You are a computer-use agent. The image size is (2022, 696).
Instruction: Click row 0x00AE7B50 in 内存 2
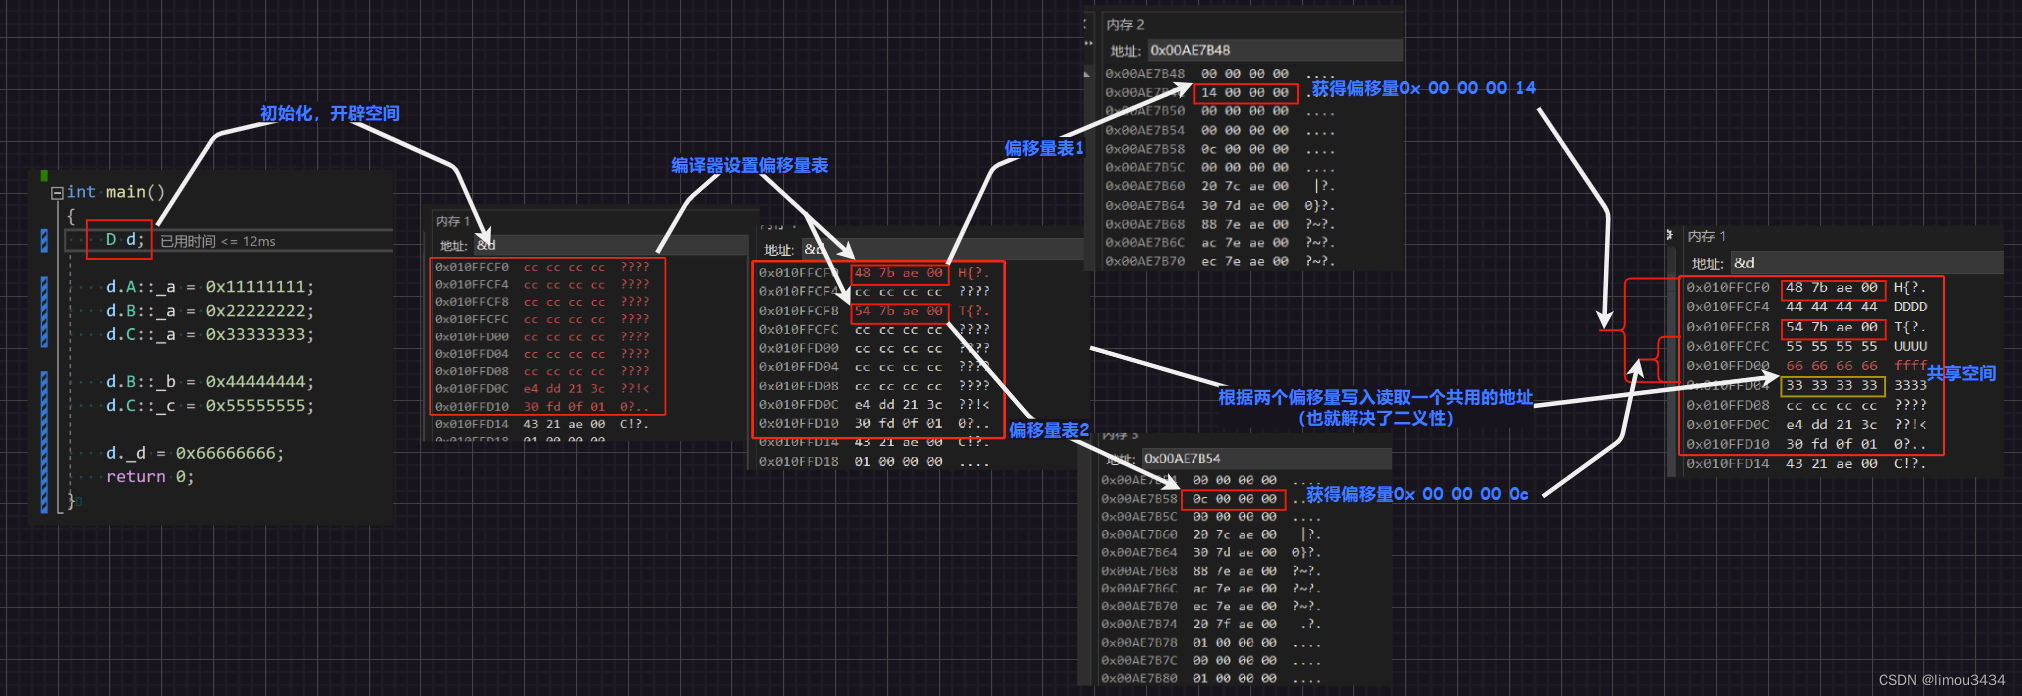pos(1219,112)
